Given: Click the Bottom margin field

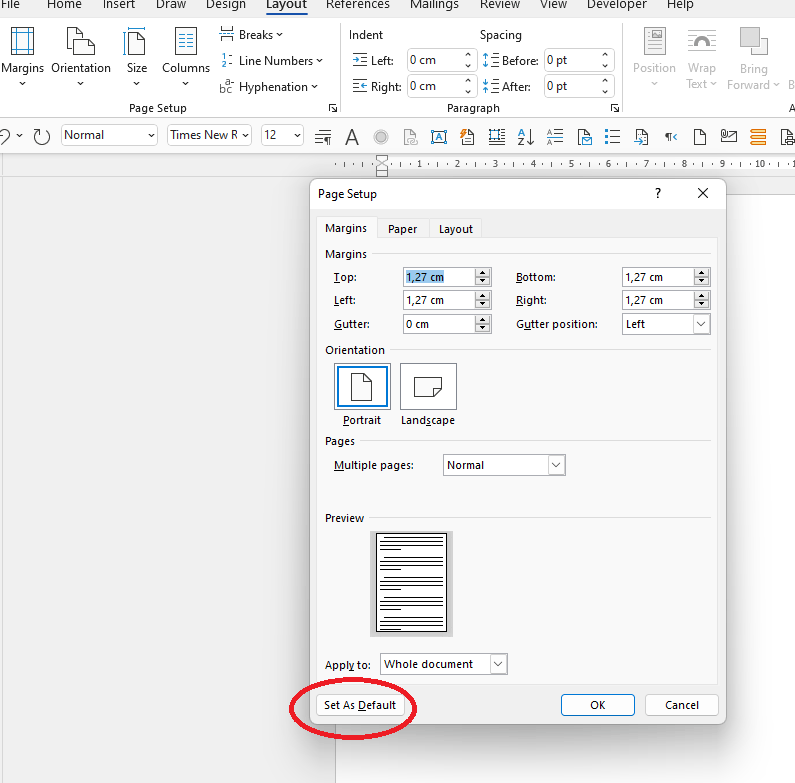Looking at the screenshot, I should (658, 277).
